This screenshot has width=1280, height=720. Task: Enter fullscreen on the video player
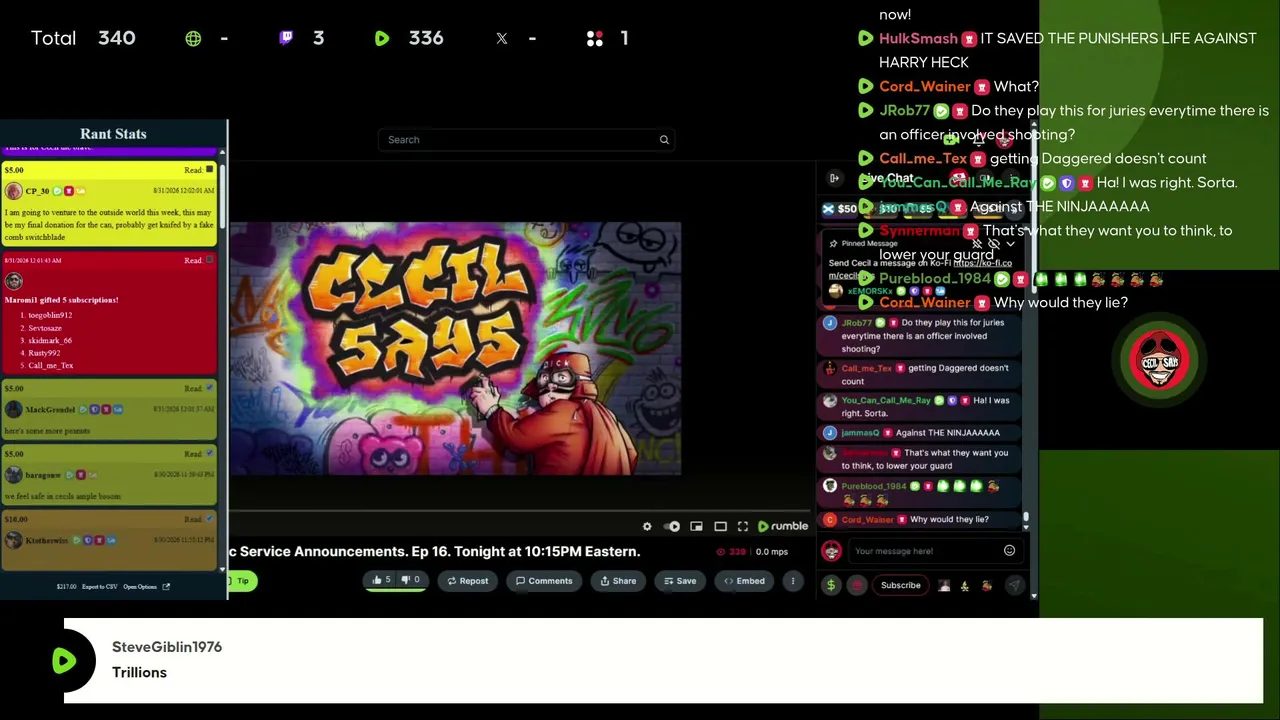pos(743,526)
